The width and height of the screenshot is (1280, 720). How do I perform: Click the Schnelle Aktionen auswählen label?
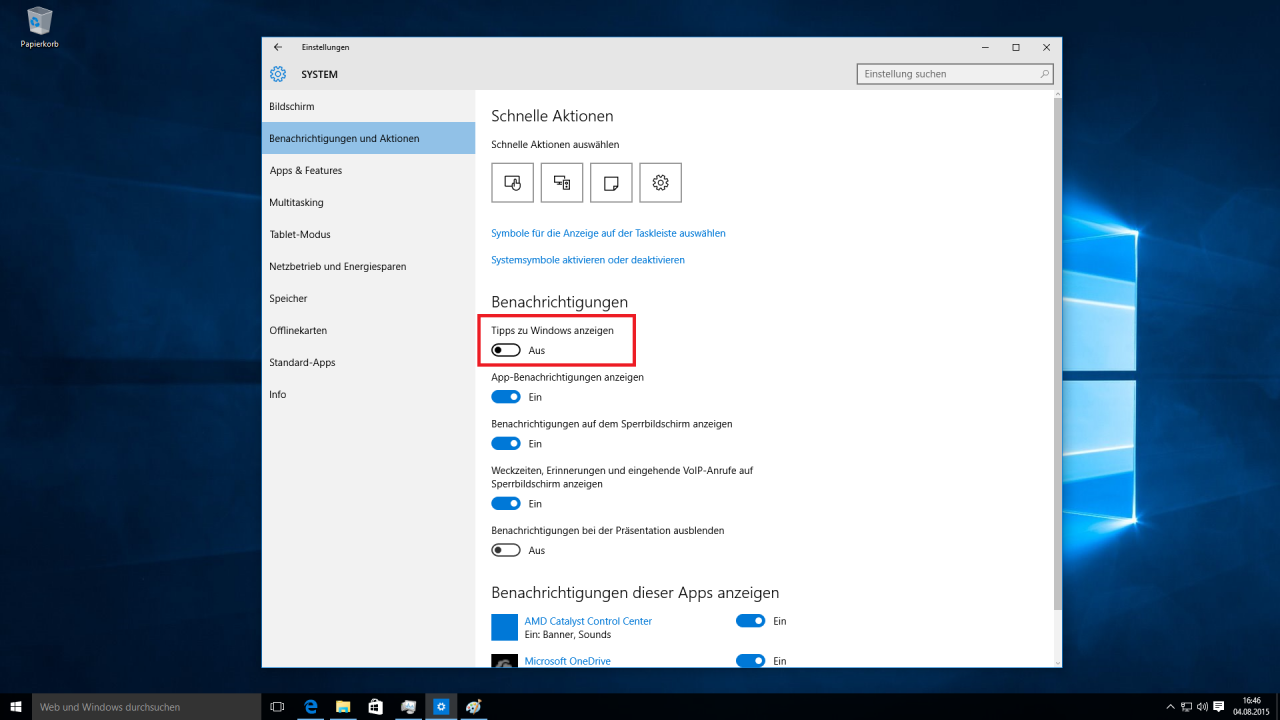[555, 145]
